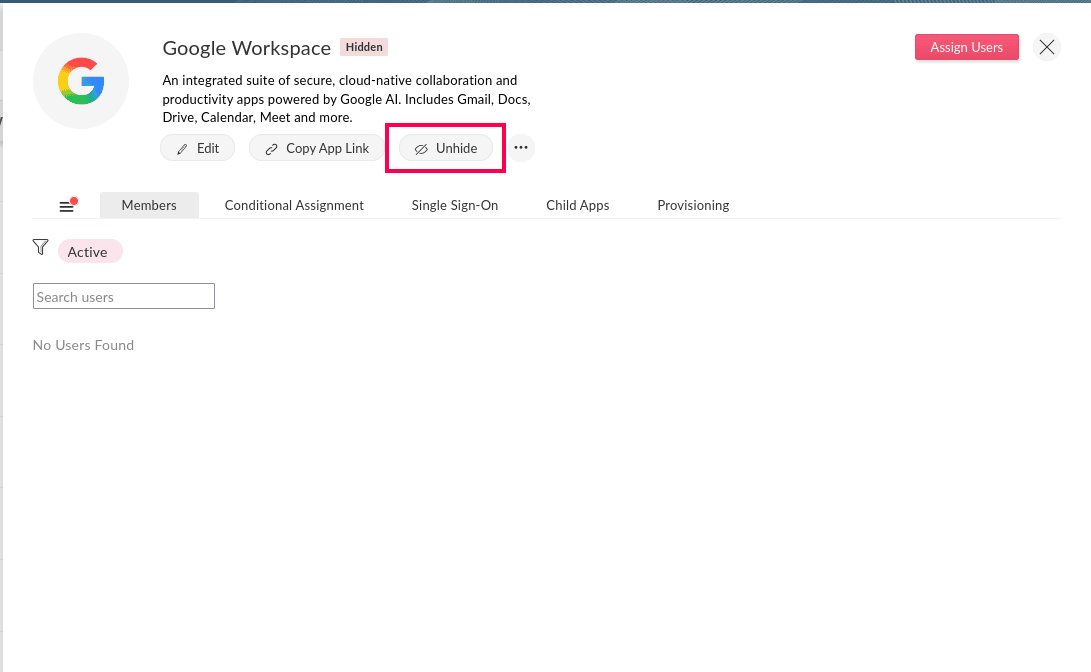Close the app details panel

coord(1046,47)
